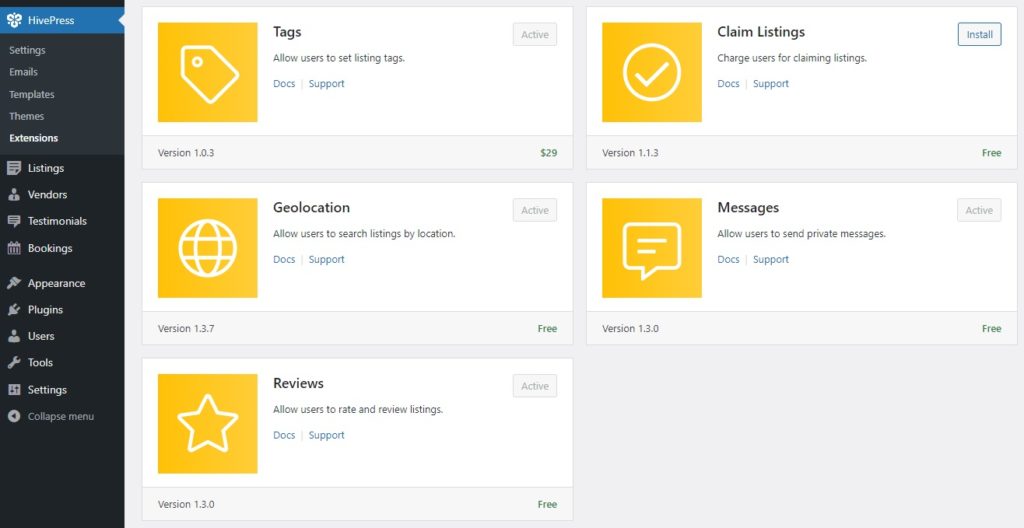
Task: Open Docs link for Messages extension
Action: point(728,260)
